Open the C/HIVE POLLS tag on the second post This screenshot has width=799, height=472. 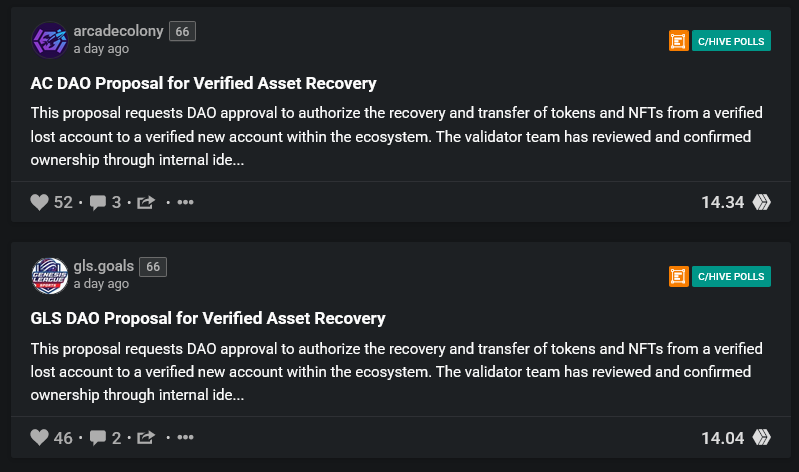click(x=731, y=276)
